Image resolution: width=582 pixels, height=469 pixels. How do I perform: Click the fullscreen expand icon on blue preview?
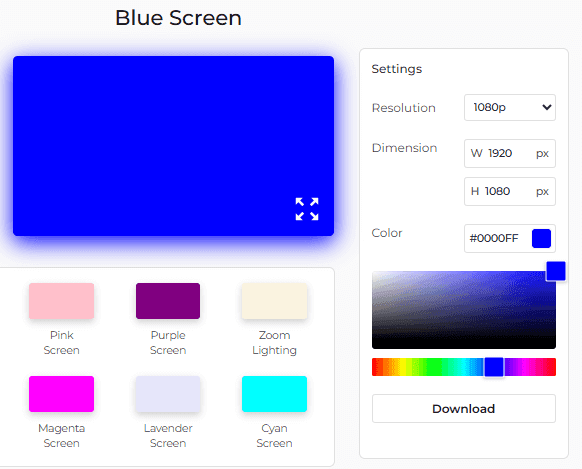(307, 209)
